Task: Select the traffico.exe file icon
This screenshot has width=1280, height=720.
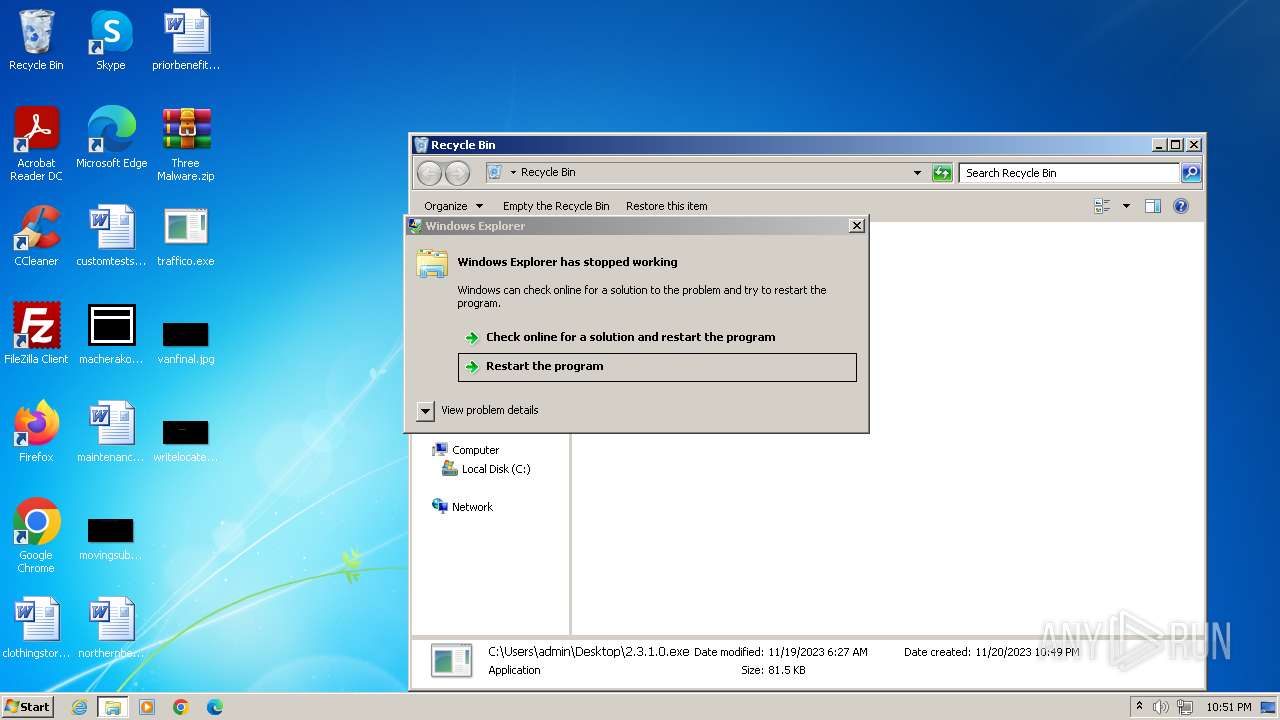Action: point(186,236)
